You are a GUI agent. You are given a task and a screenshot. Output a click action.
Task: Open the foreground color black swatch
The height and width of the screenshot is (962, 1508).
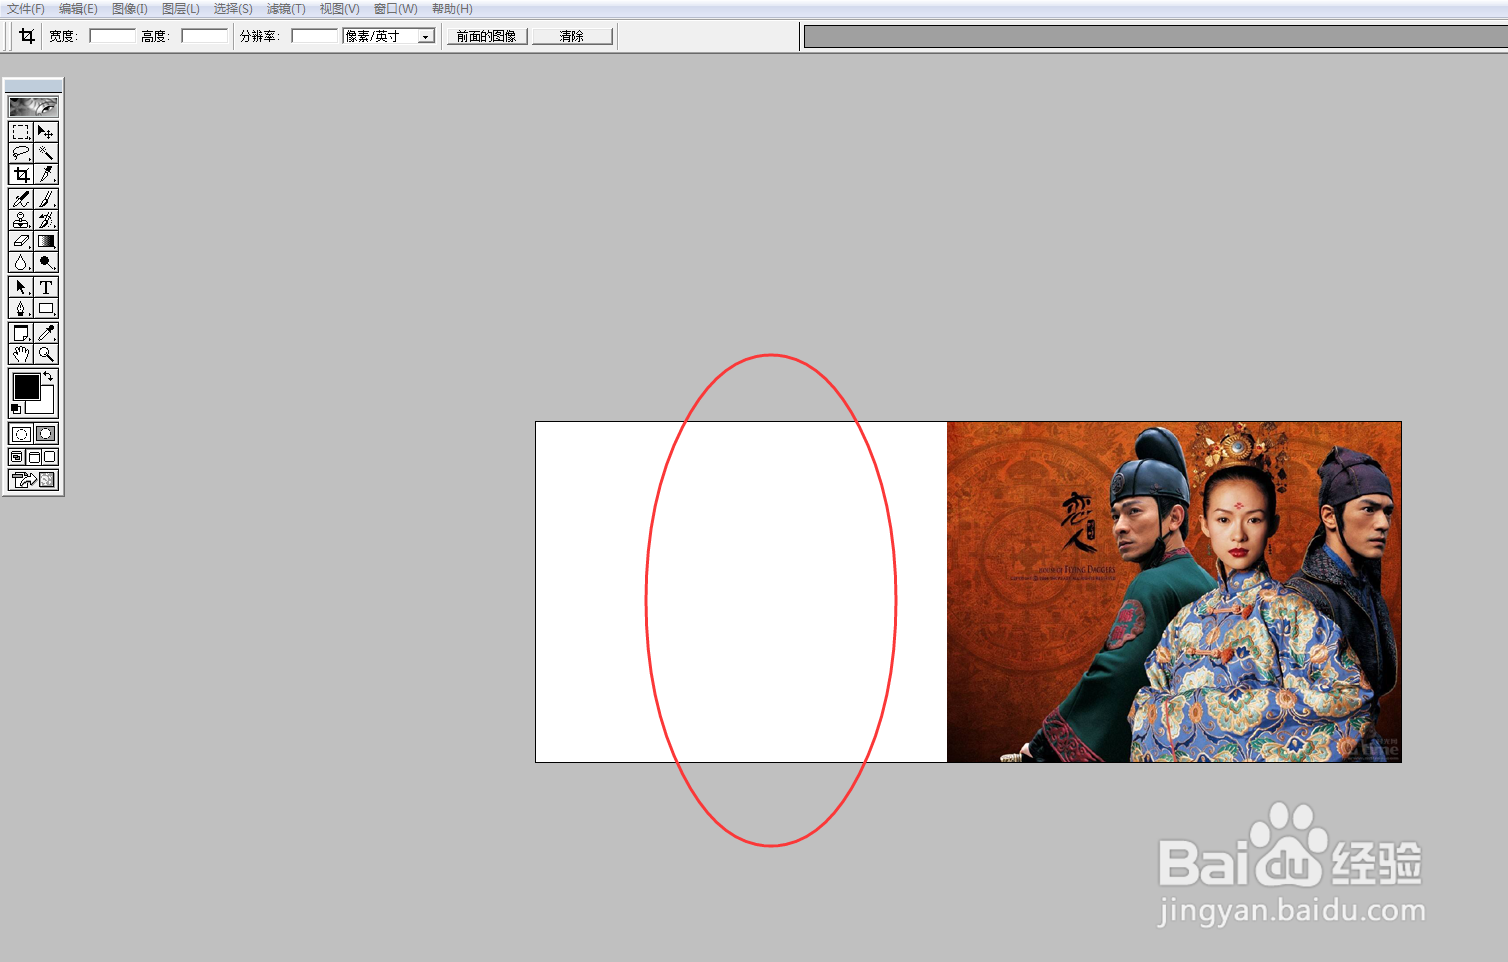(26, 386)
